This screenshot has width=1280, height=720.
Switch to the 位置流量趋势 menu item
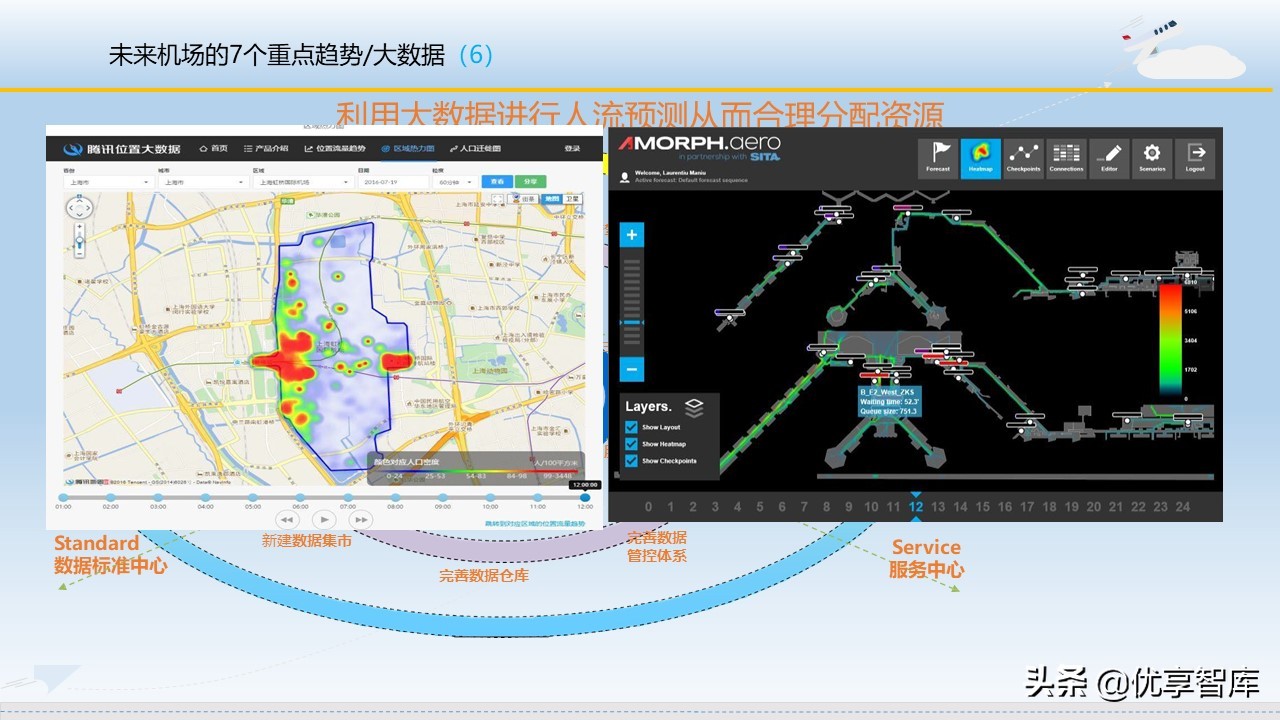(x=335, y=147)
